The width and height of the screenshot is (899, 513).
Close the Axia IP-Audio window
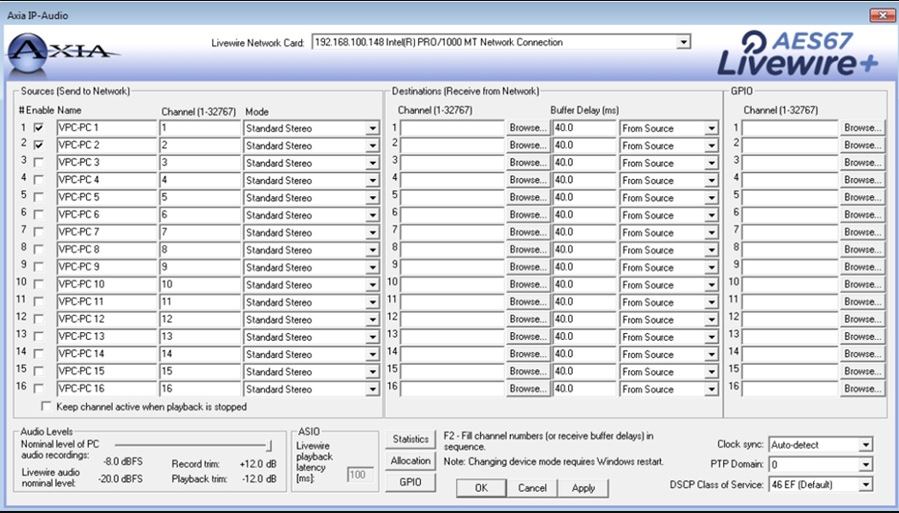(882, 15)
